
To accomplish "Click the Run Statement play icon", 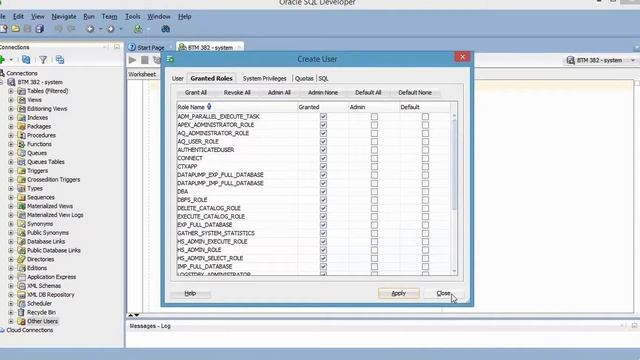I will tap(132, 60).
